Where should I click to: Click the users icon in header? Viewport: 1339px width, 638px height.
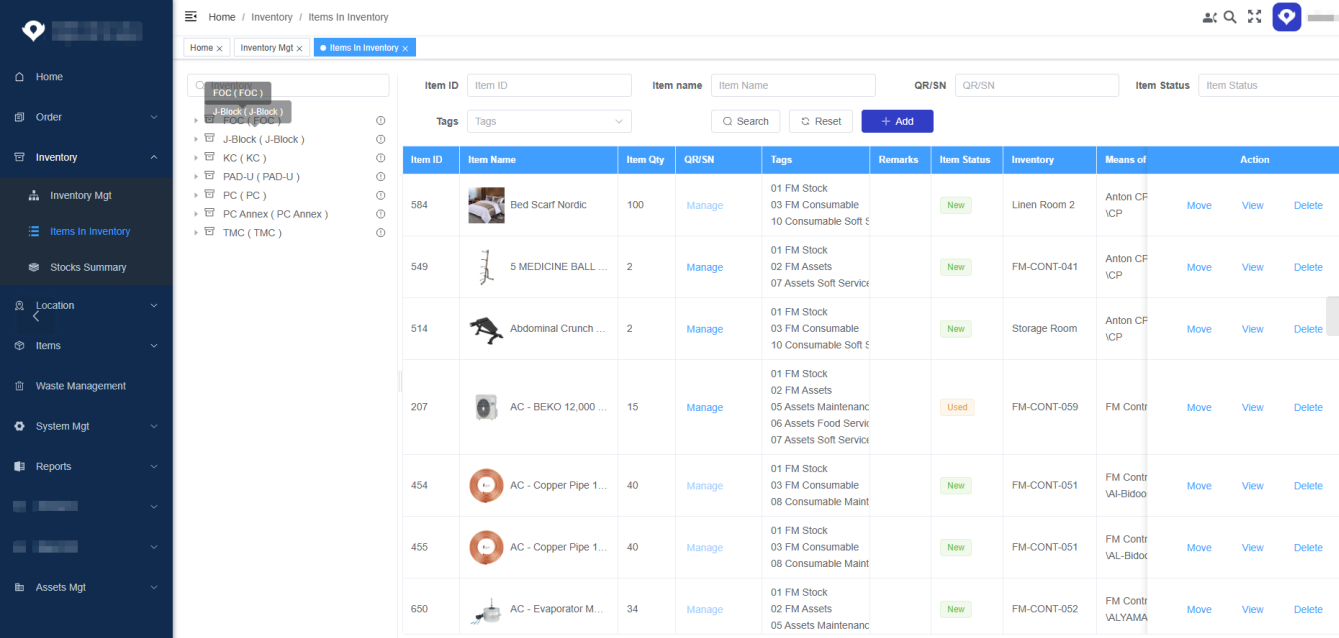[1209, 17]
